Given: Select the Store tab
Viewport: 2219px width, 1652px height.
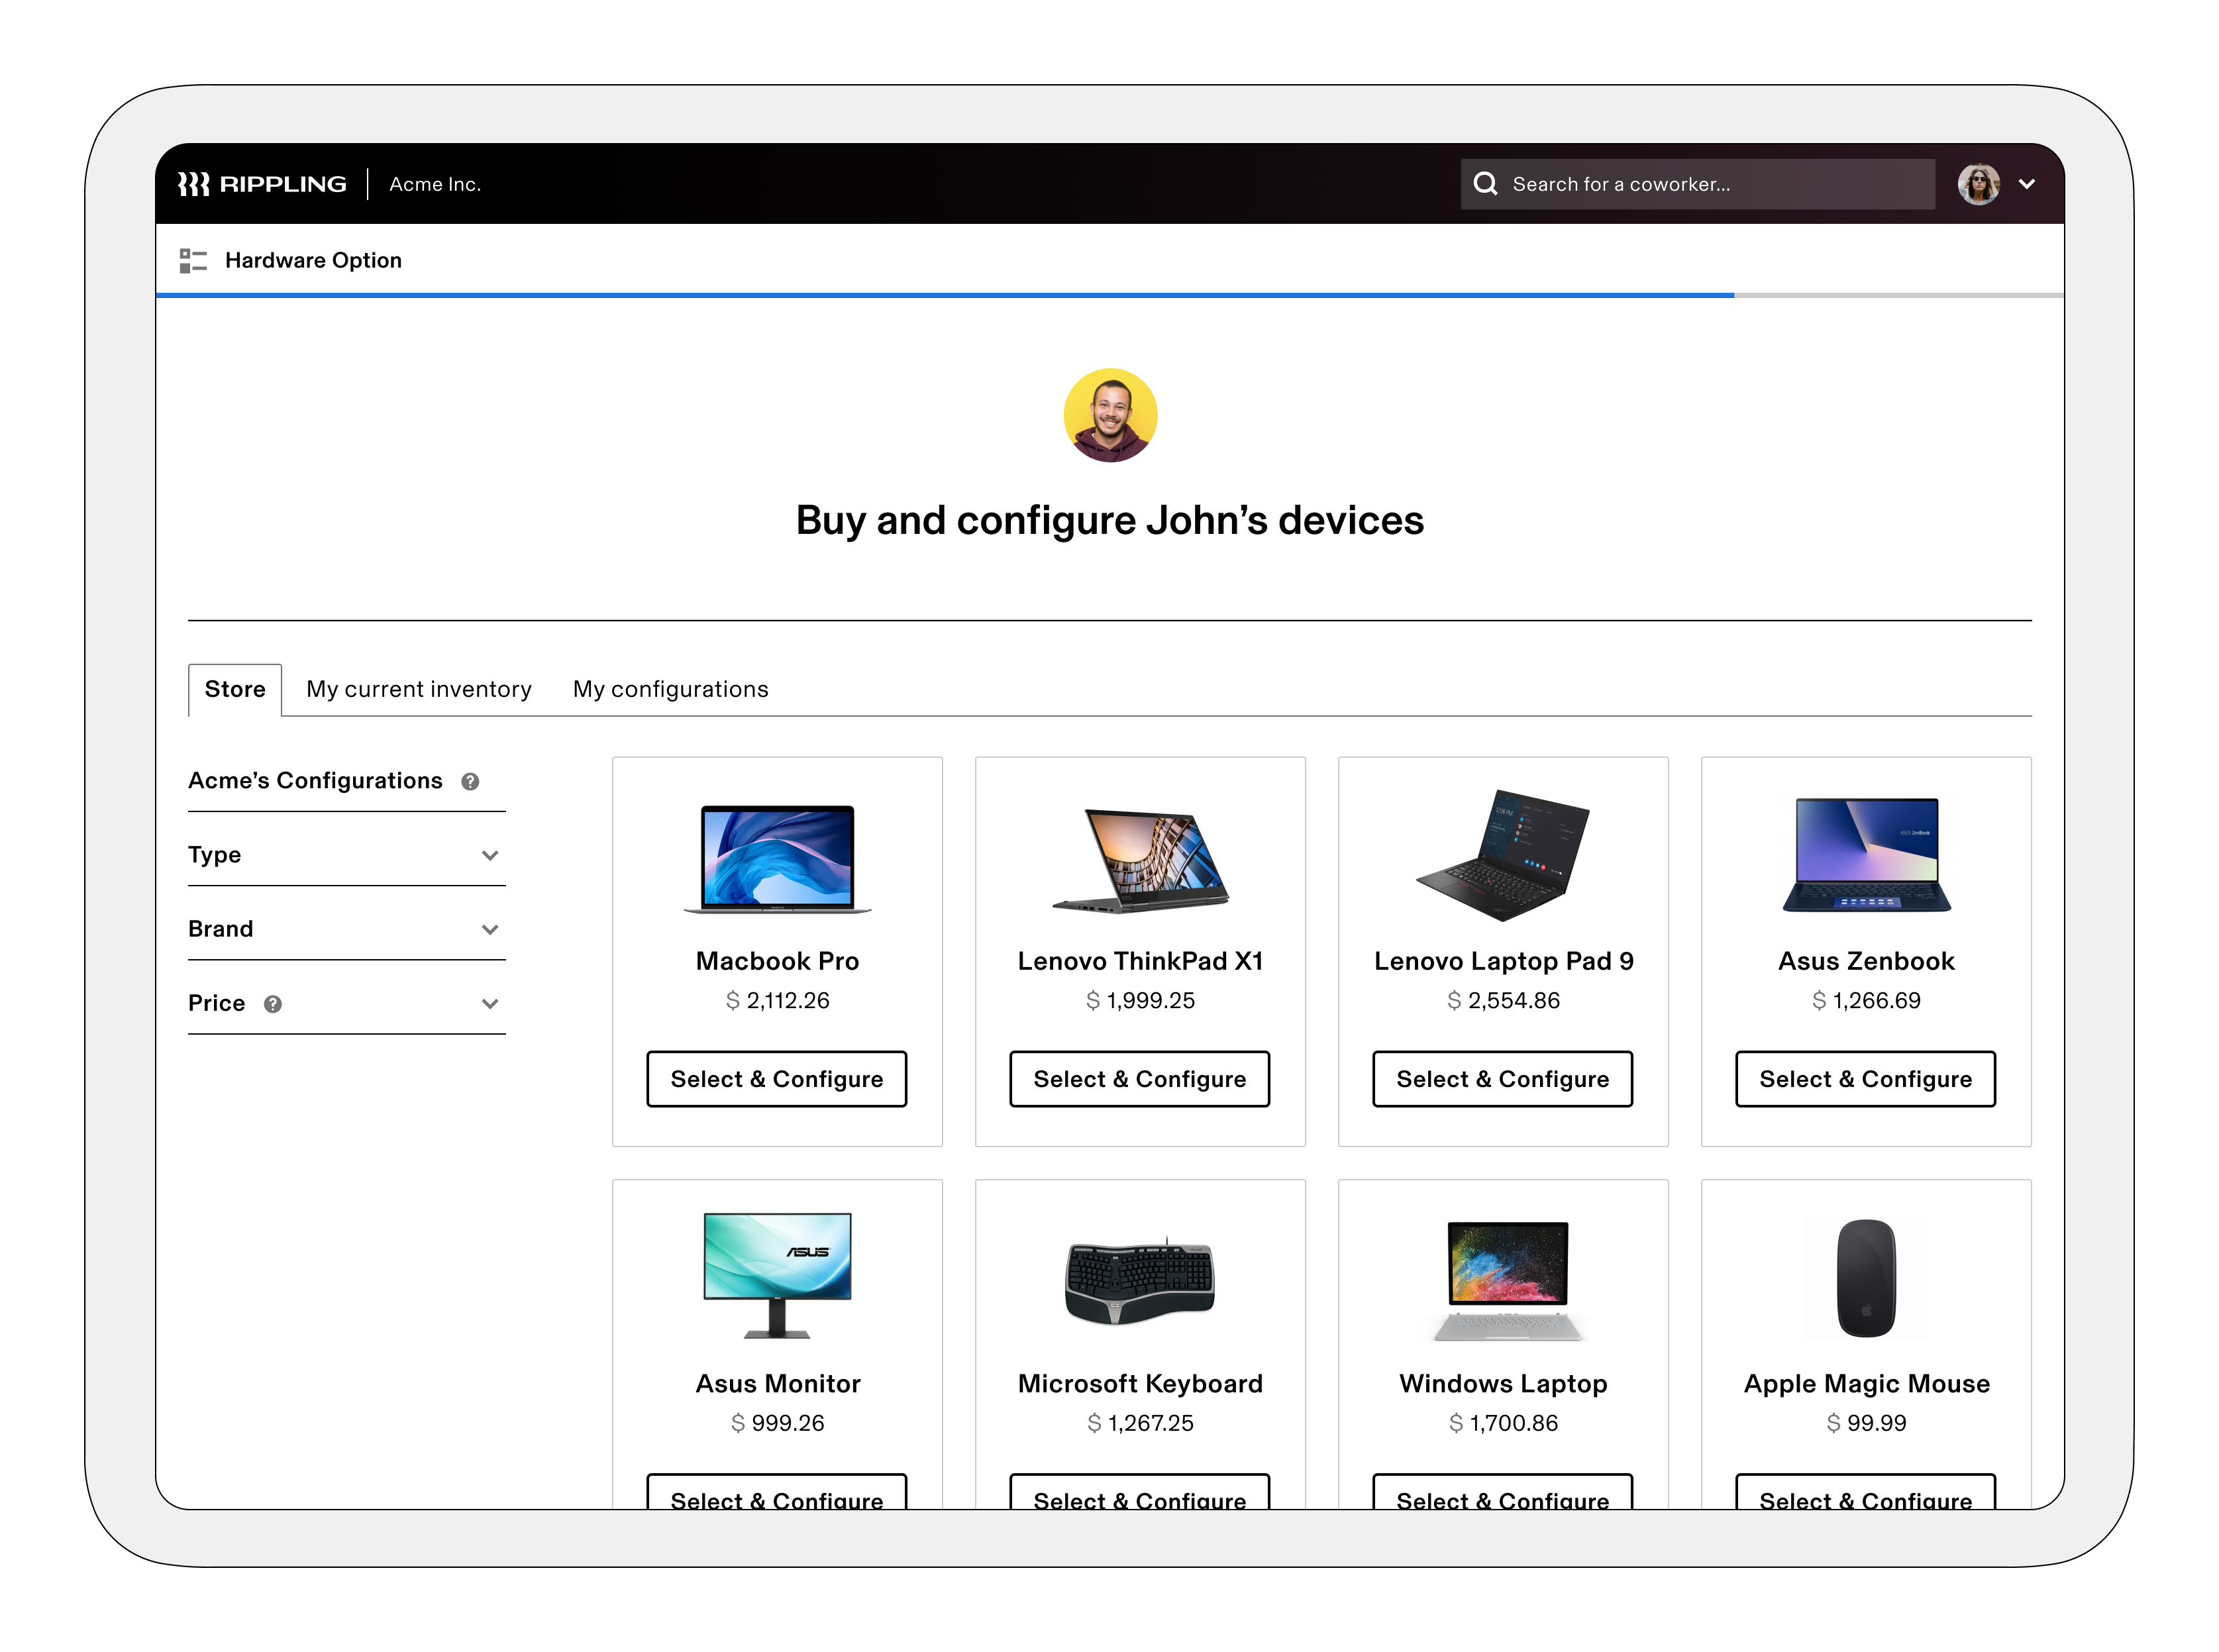Looking at the screenshot, I should [235, 689].
